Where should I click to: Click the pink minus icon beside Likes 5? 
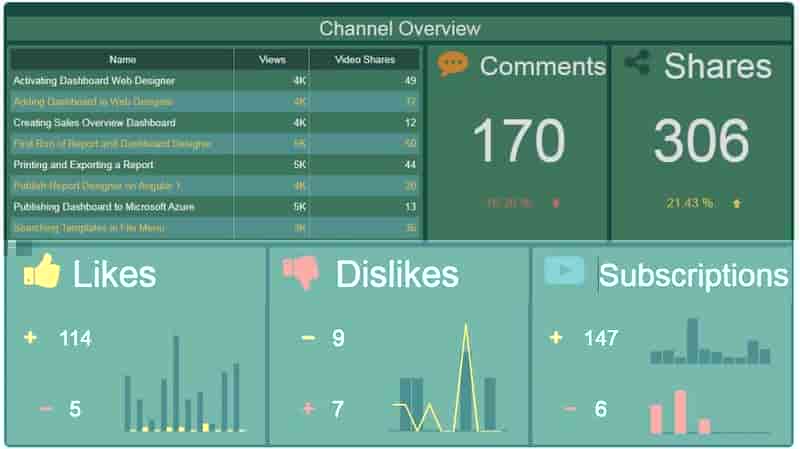pyautogui.click(x=46, y=408)
